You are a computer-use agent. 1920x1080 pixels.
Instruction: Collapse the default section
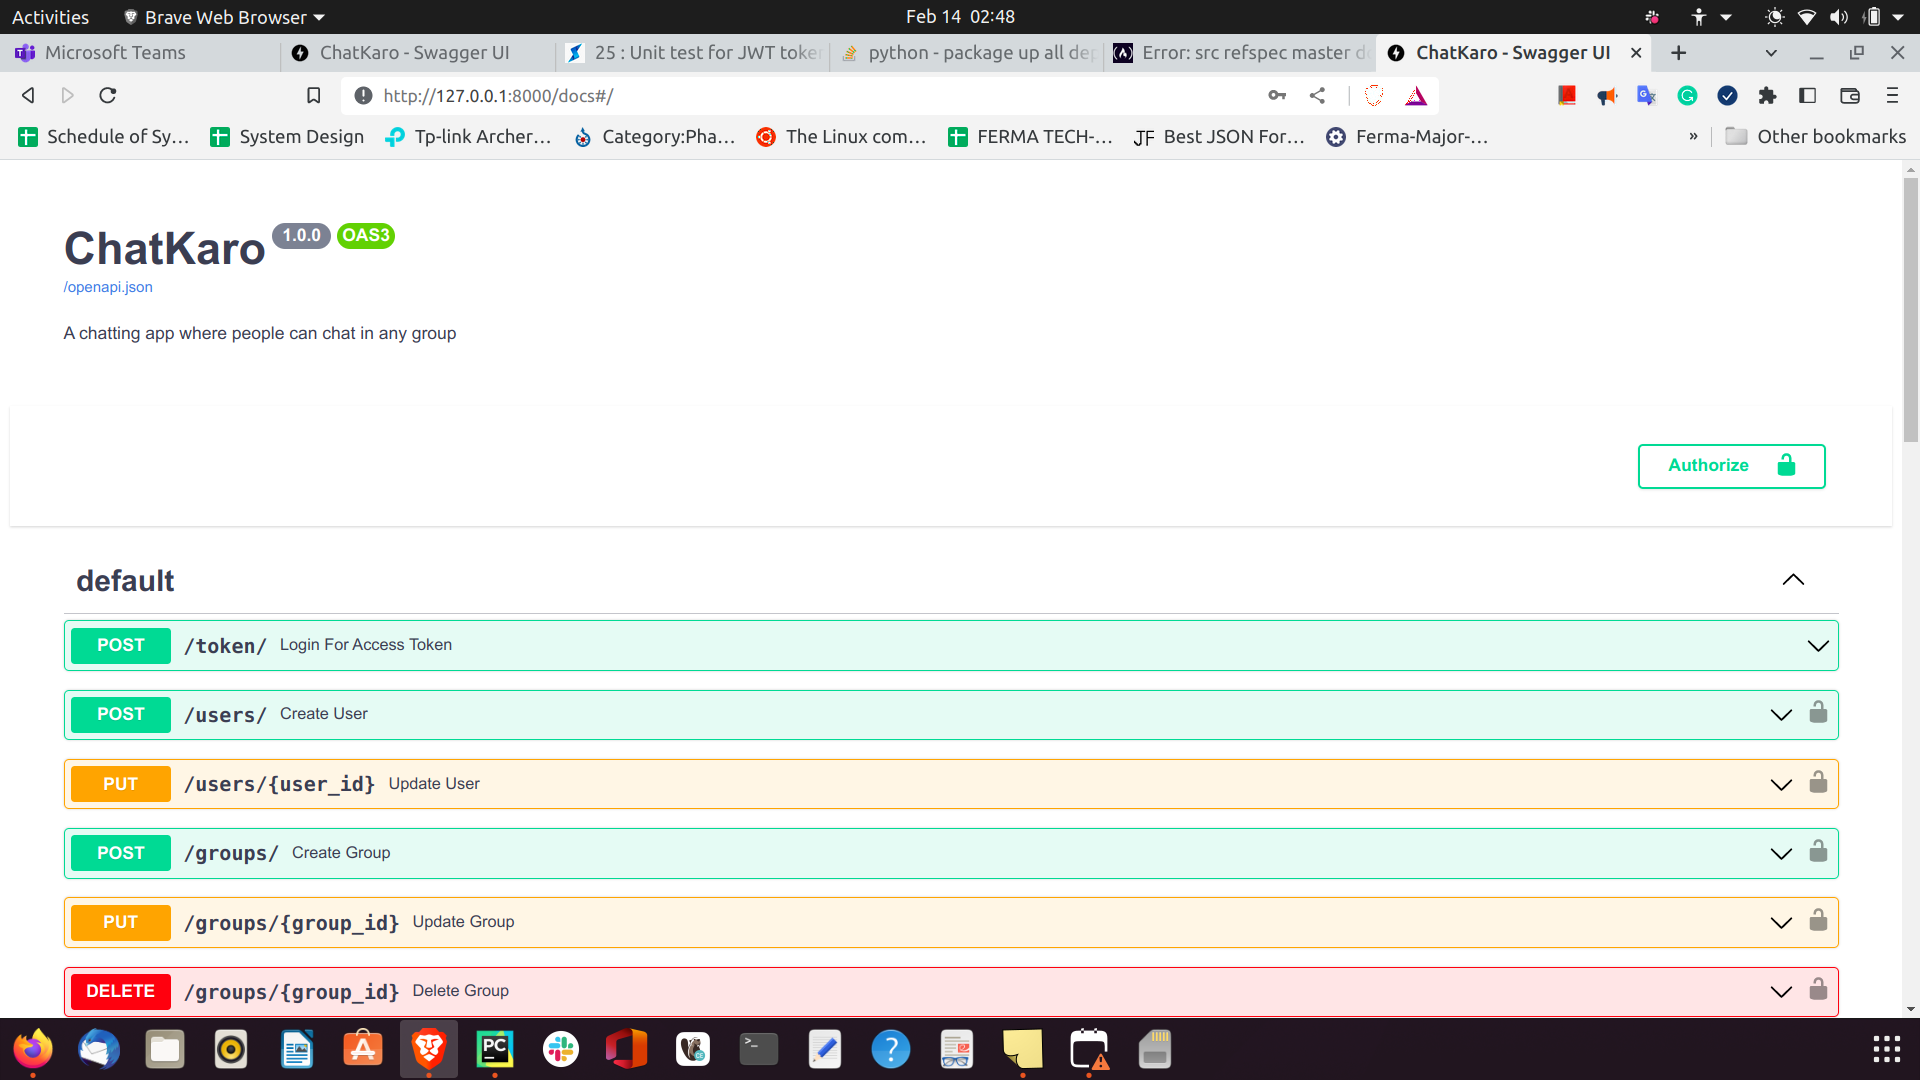click(1793, 580)
